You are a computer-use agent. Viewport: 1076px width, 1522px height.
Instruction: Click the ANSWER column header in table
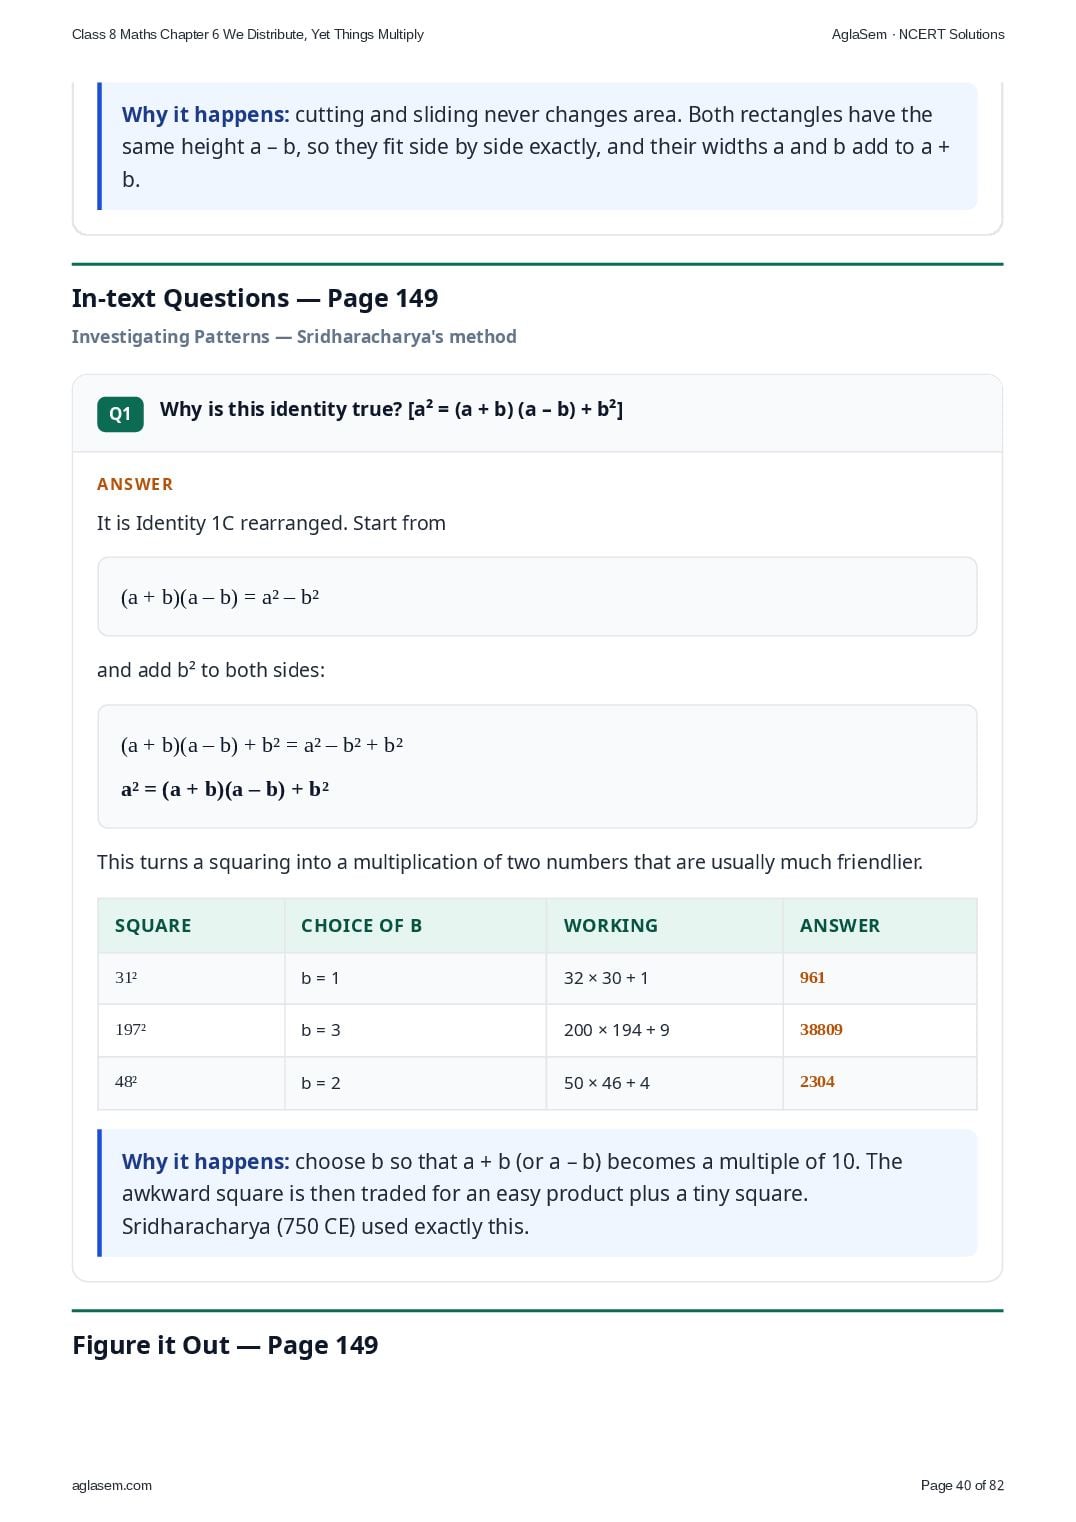tap(840, 926)
